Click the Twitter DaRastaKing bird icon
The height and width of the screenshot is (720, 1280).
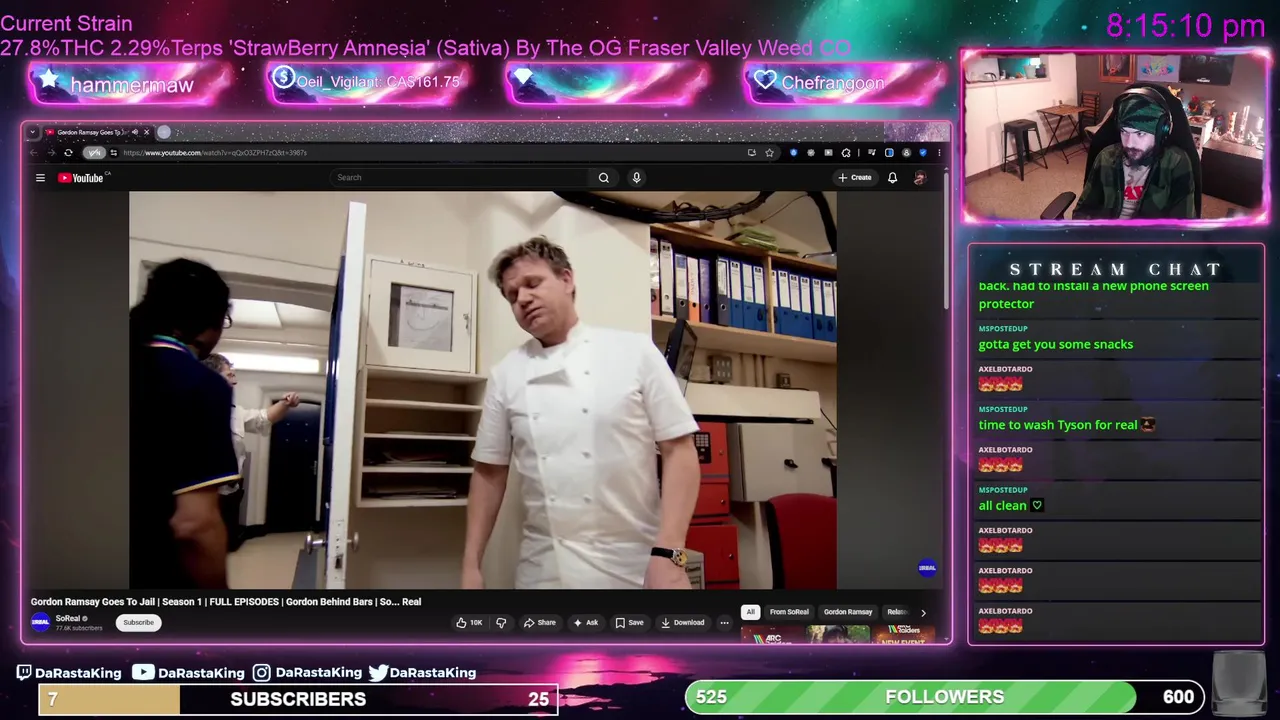(x=378, y=673)
